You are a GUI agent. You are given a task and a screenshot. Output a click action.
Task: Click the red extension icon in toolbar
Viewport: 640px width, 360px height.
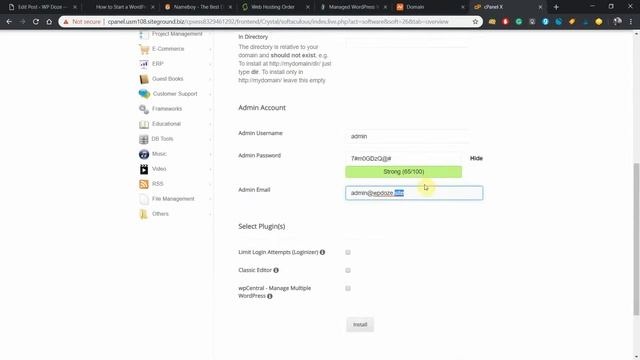coord(506,22)
